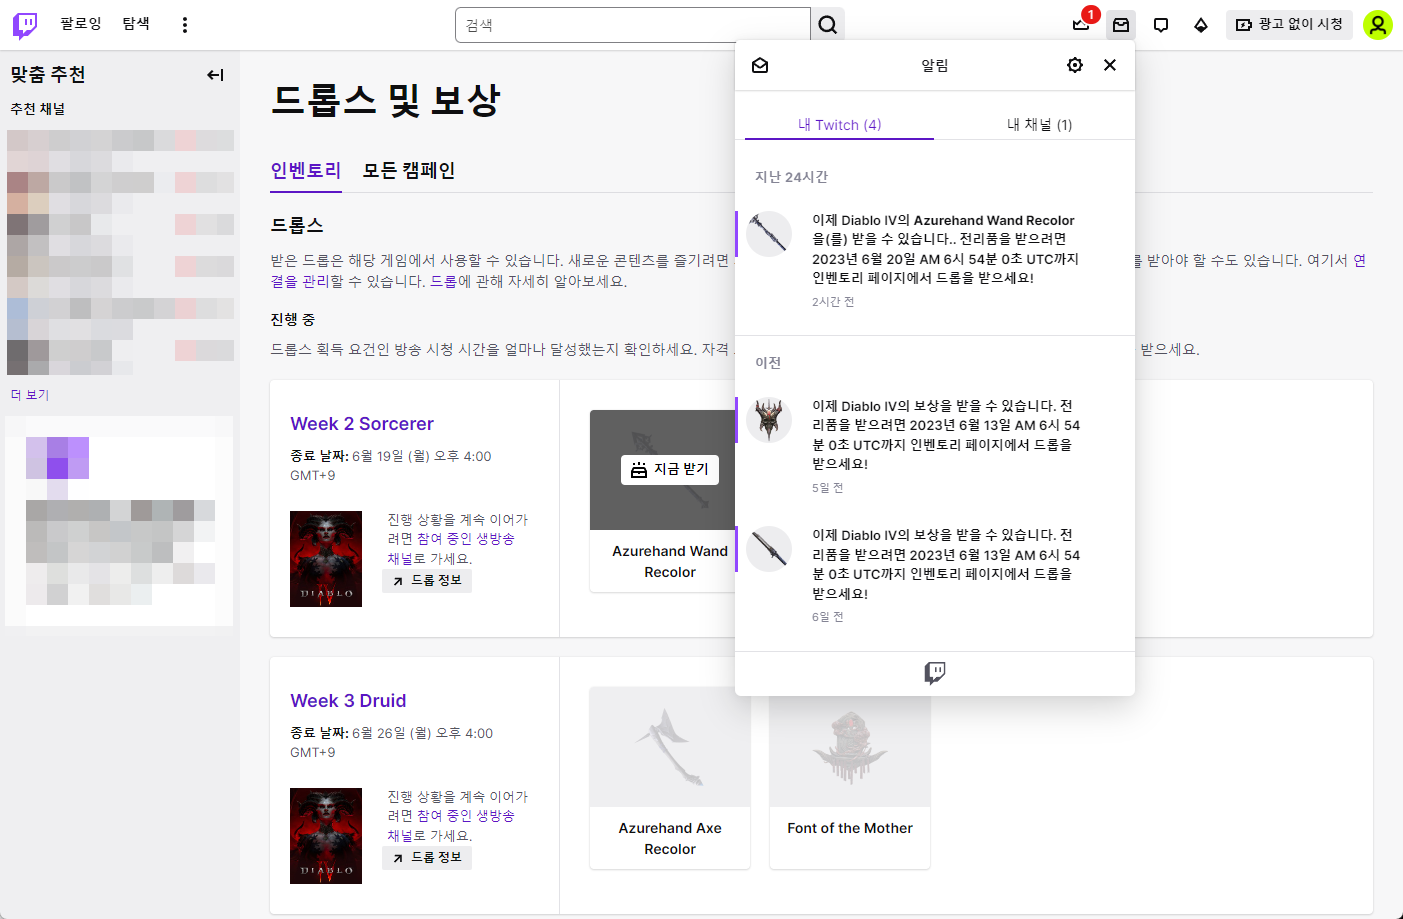Open the Bits diamond icon
The height and width of the screenshot is (919, 1403).
pos(1201,25)
